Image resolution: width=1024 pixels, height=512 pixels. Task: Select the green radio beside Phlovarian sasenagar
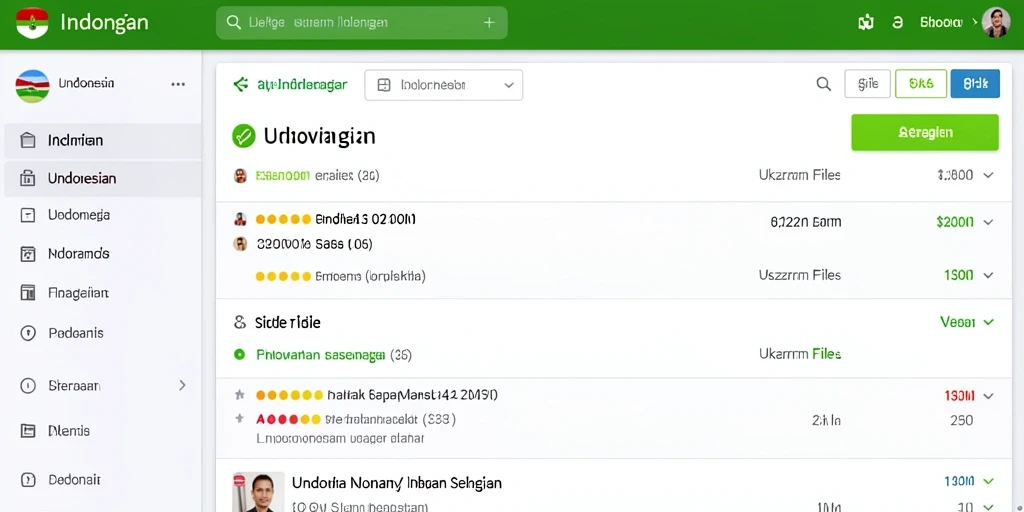[x=239, y=355]
